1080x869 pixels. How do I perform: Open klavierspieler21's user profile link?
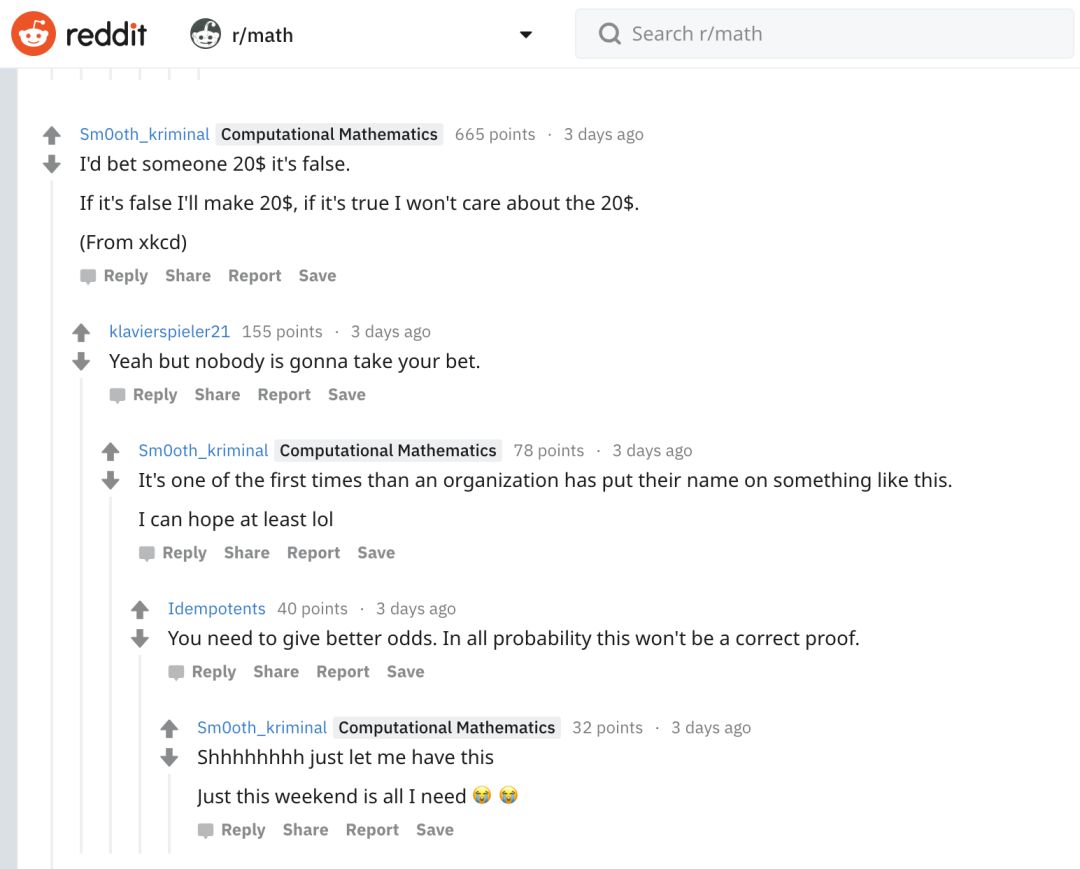click(x=169, y=331)
